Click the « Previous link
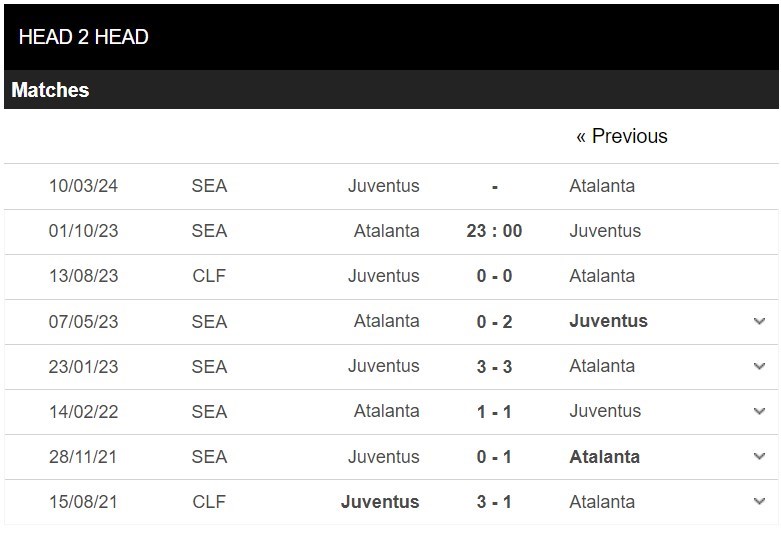781x539 pixels. (621, 136)
